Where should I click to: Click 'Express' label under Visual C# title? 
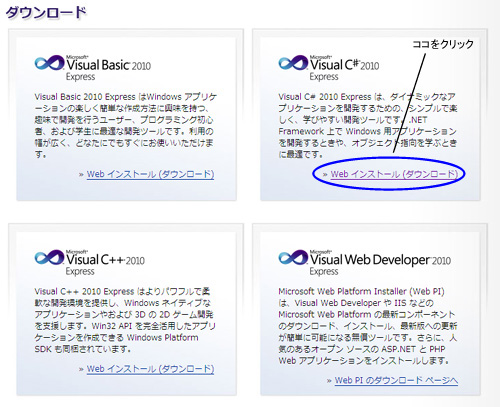[x=324, y=77]
